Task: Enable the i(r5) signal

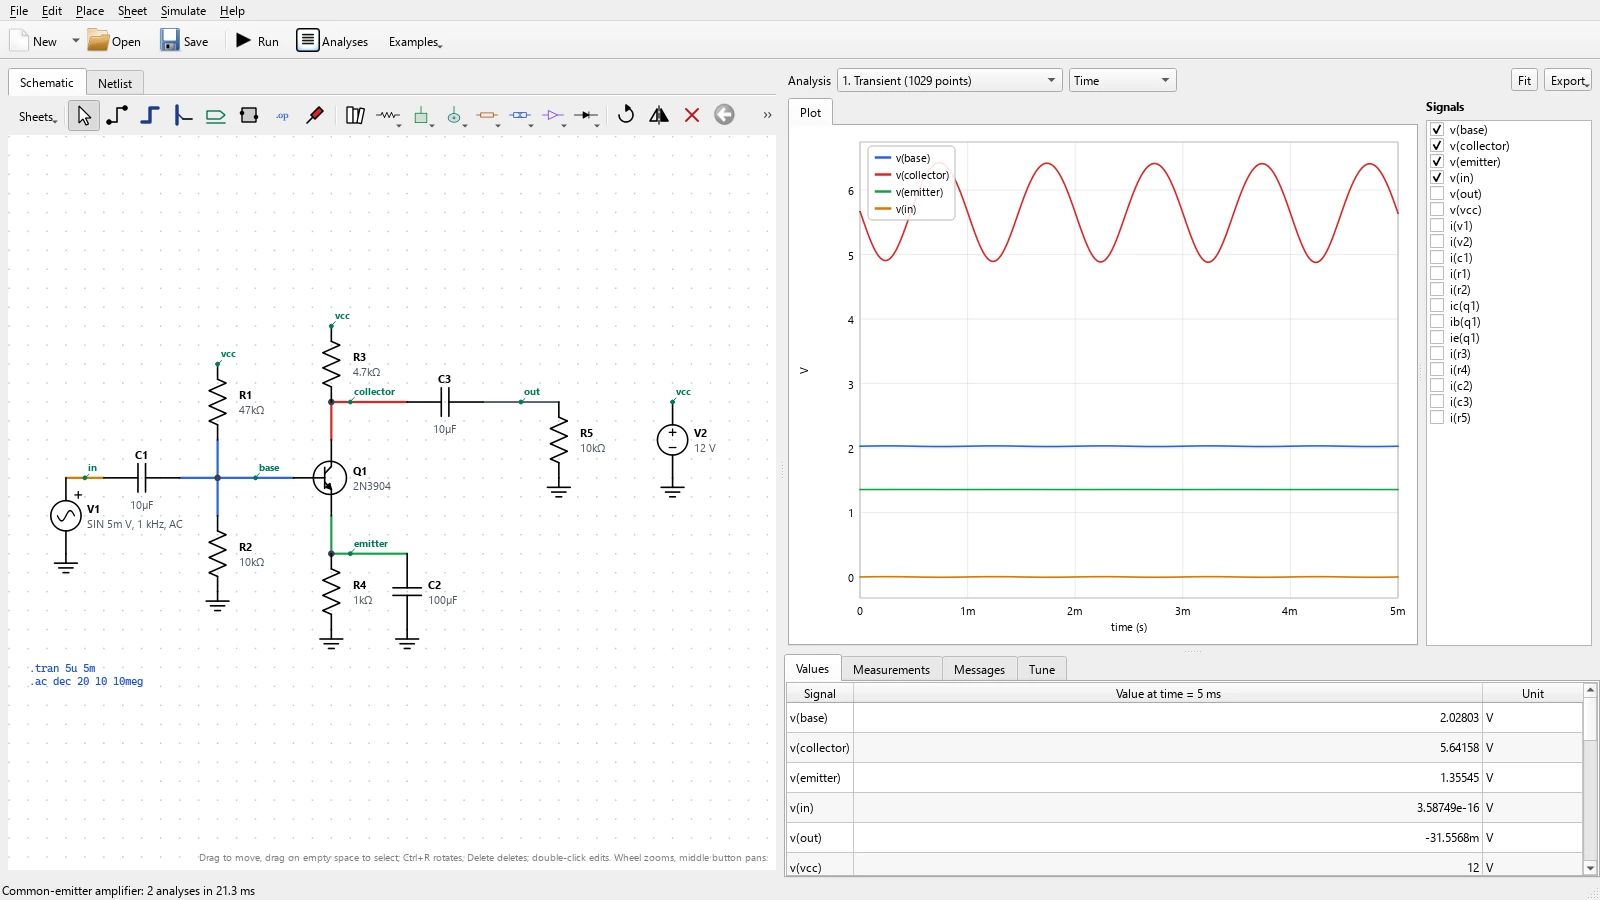Action: 1437,418
